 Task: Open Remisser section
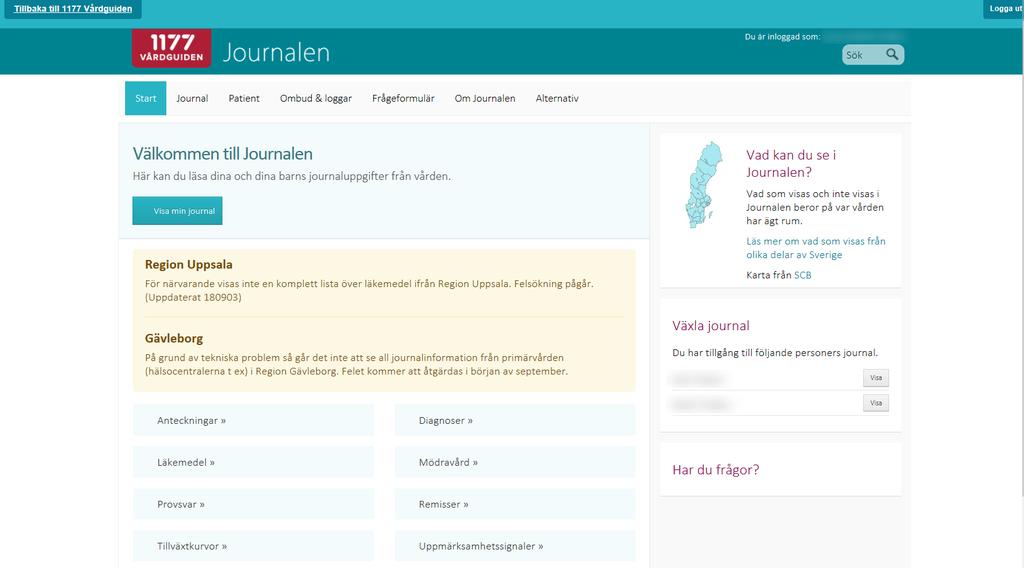(515, 504)
